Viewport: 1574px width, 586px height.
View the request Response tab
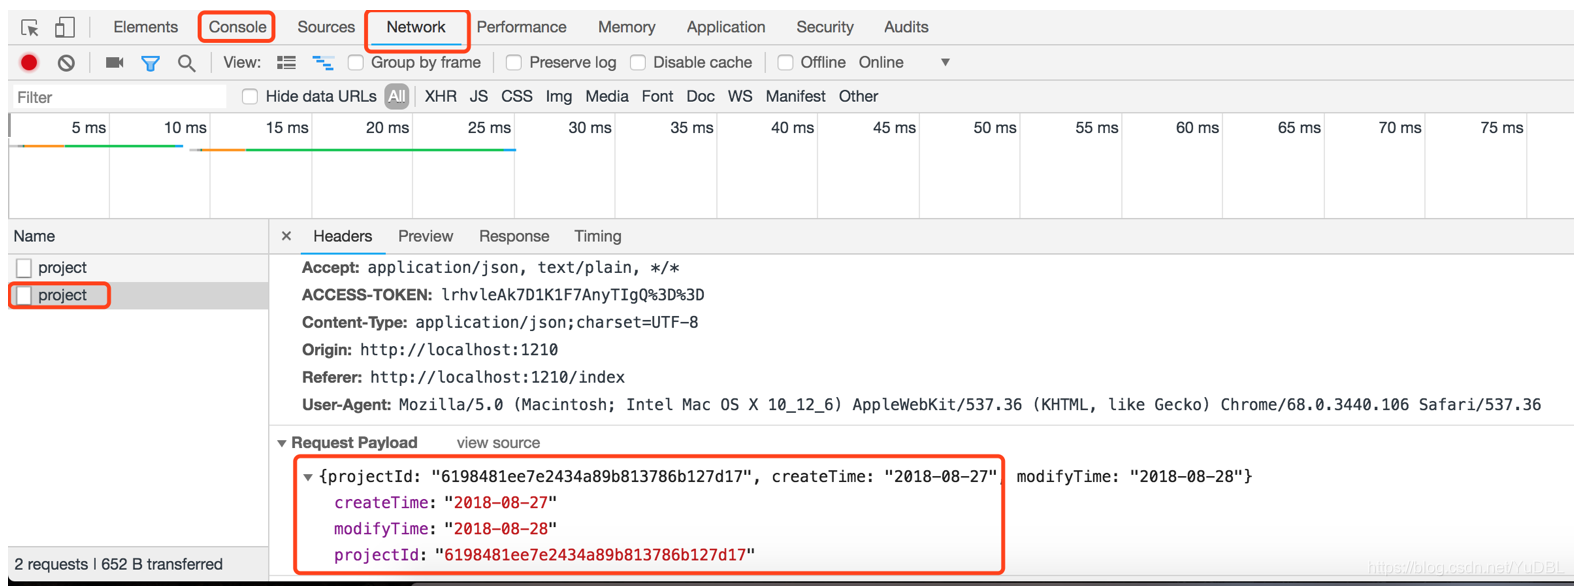514,236
